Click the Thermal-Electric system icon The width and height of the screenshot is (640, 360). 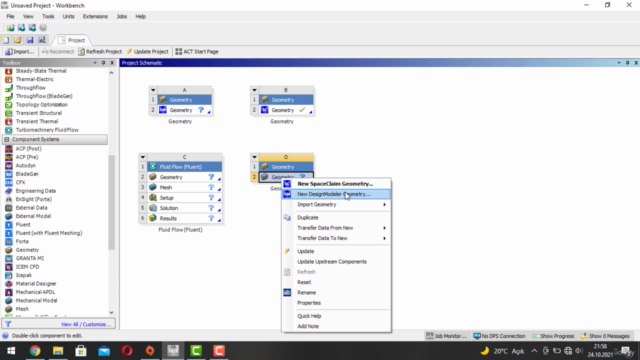(9, 79)
